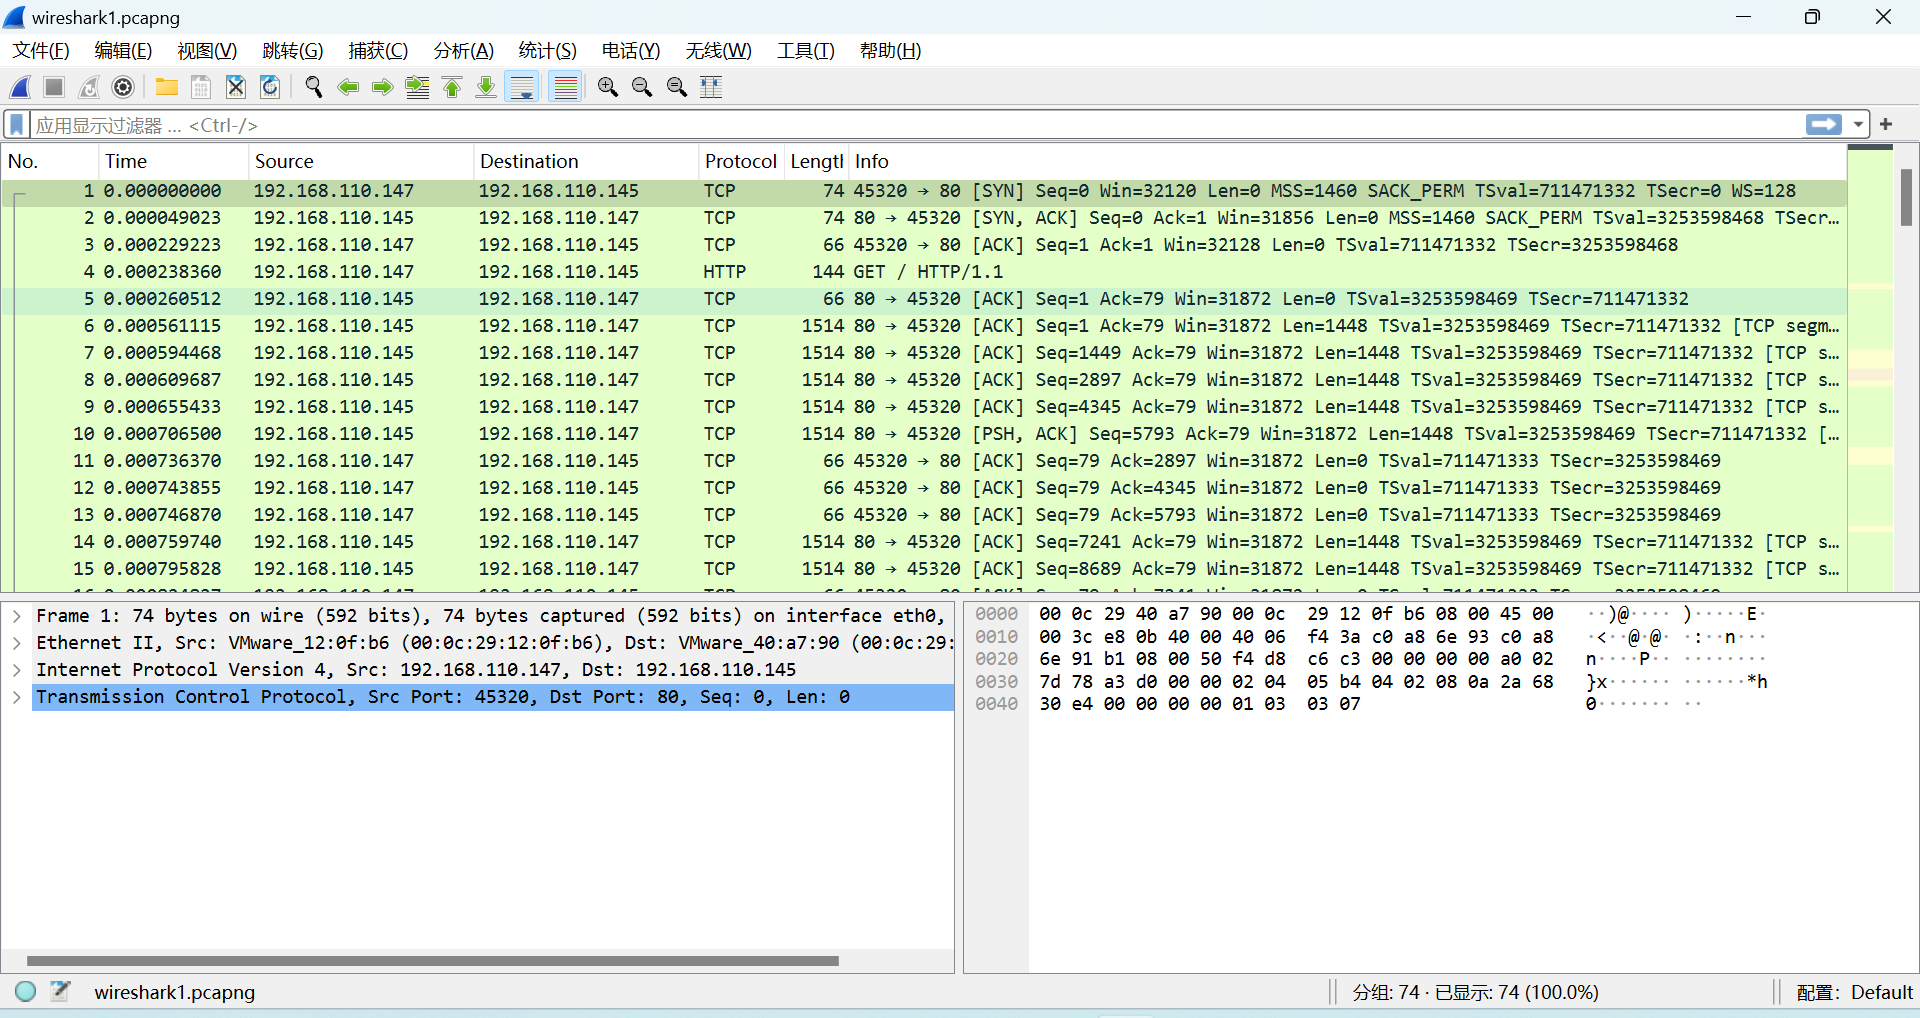Click the zoom out icon
The image size is (1920, 1018).
(642, 87)
